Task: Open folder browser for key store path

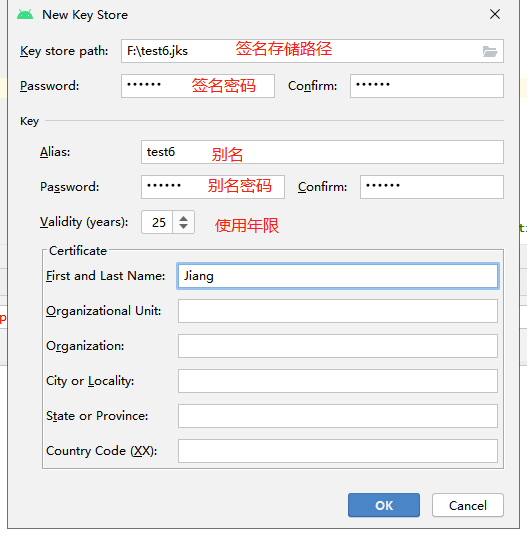Action: (490, 51)
